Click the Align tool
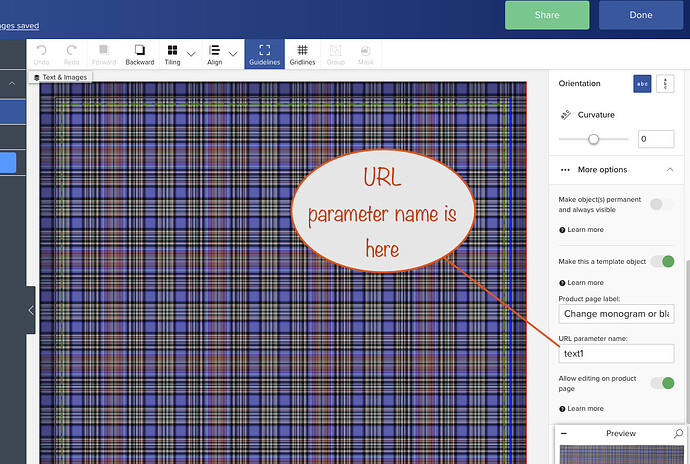The height and width of the screenshot is (464, 690). coord(214,55)
